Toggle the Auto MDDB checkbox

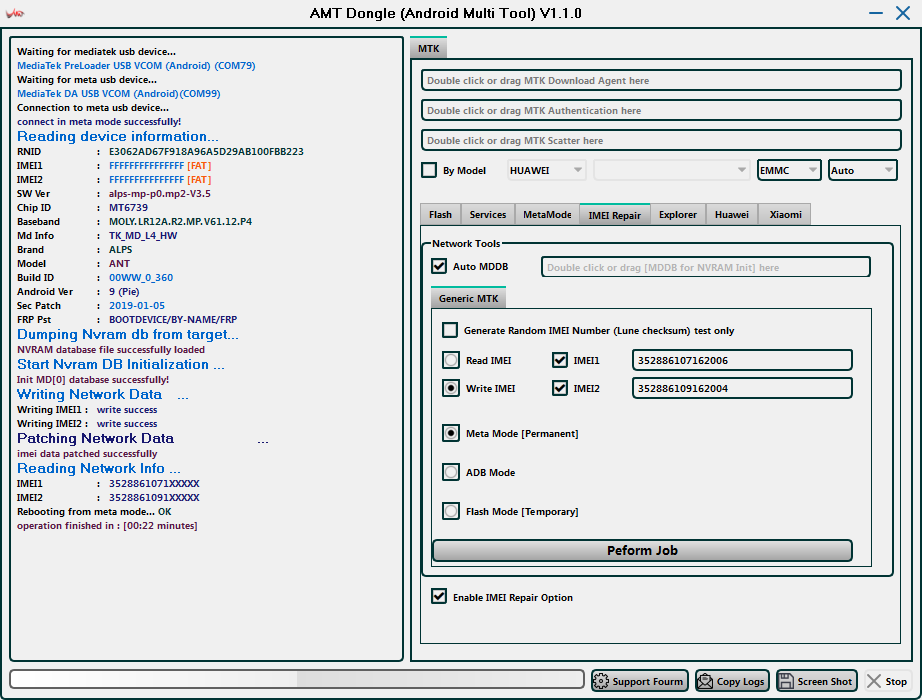[439, 267]
